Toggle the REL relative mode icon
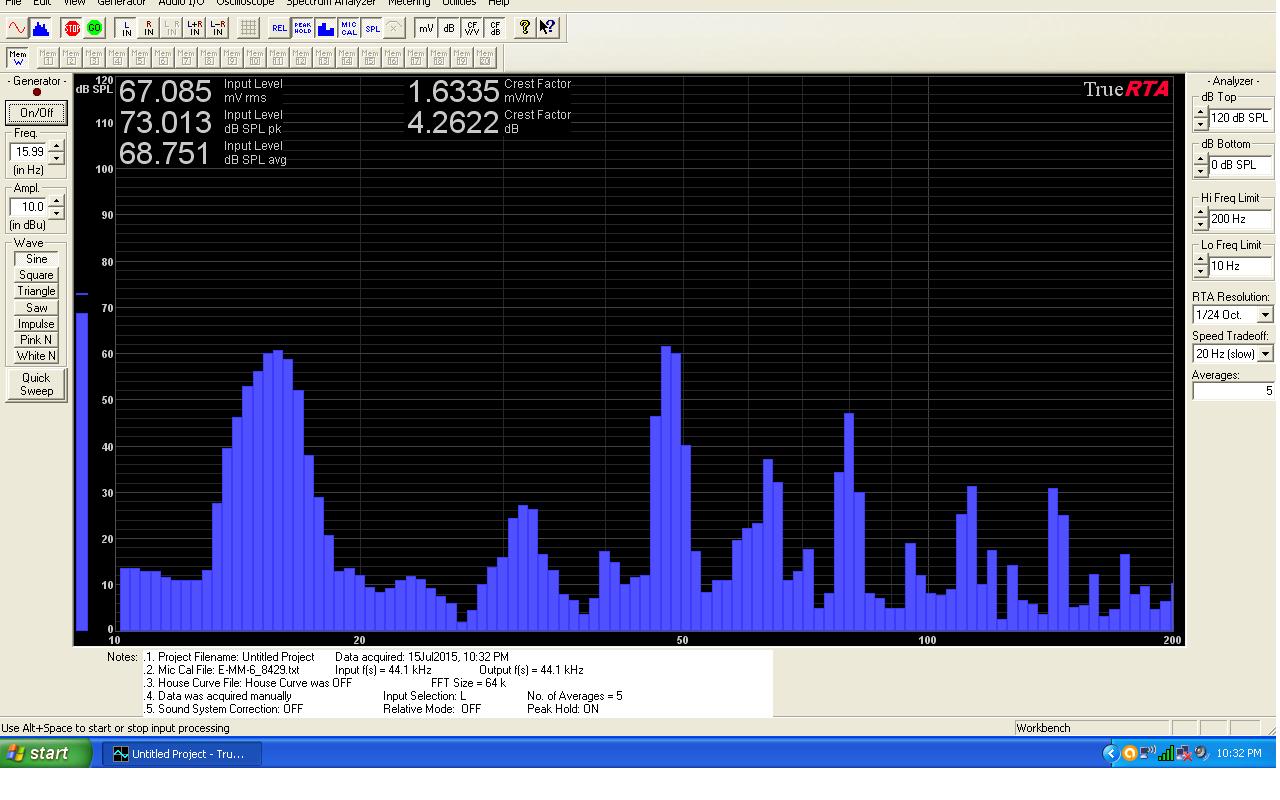 [x=279, y=28]
